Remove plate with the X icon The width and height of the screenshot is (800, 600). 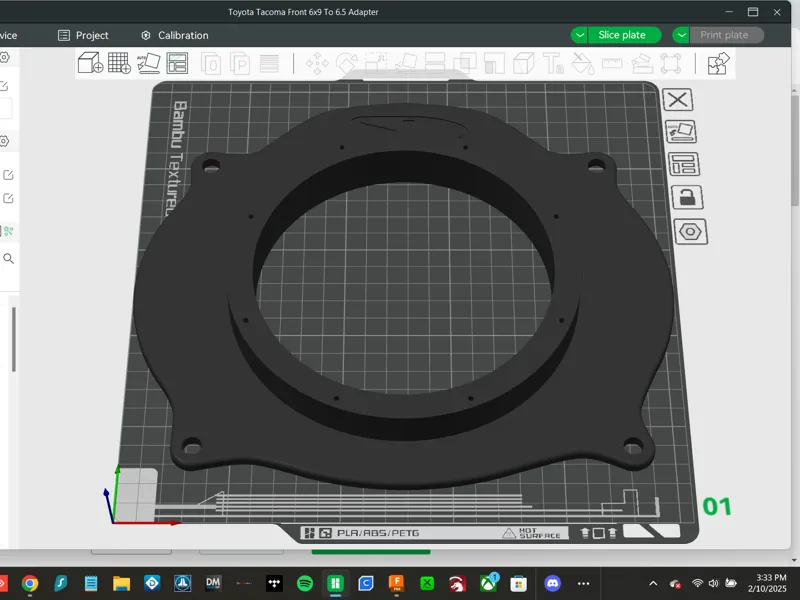678,99
